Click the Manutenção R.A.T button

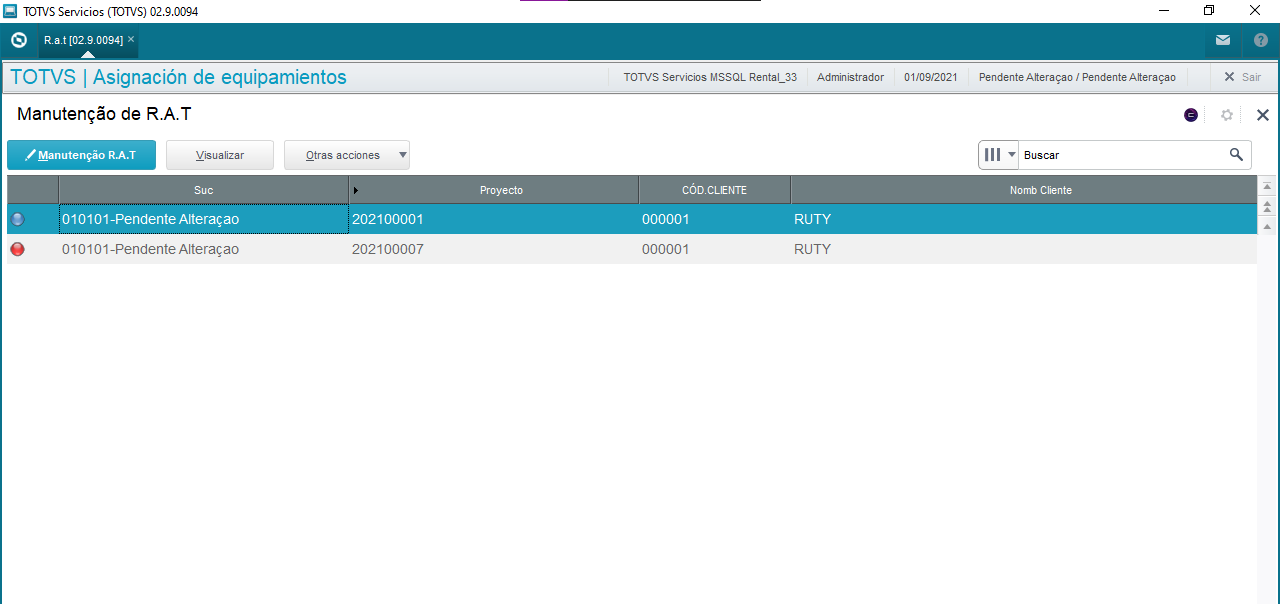coord(81,155)
